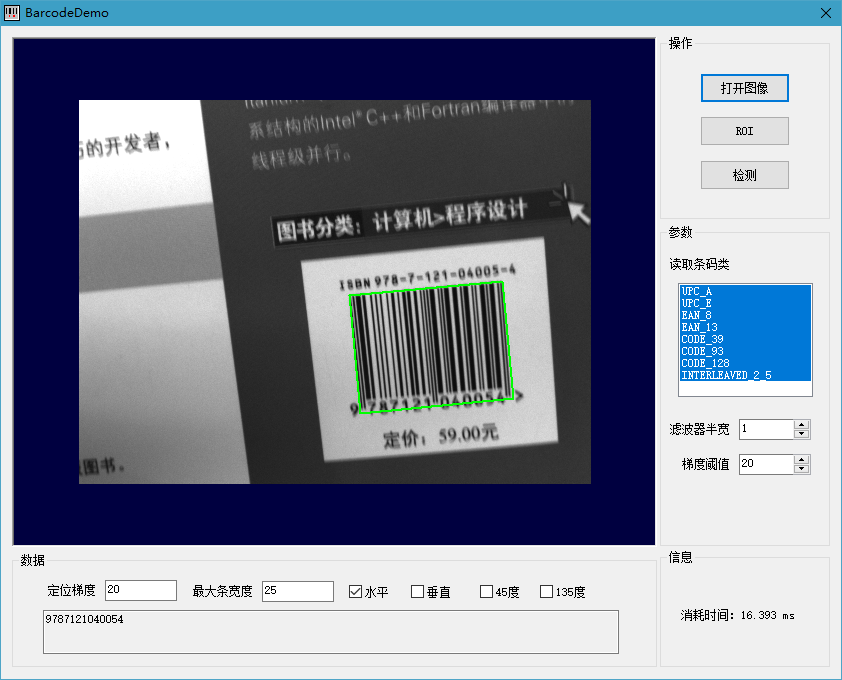The width and height of the screenshot is (842, 680).
Task: Click the 打开图像 button
Action: 744,88
